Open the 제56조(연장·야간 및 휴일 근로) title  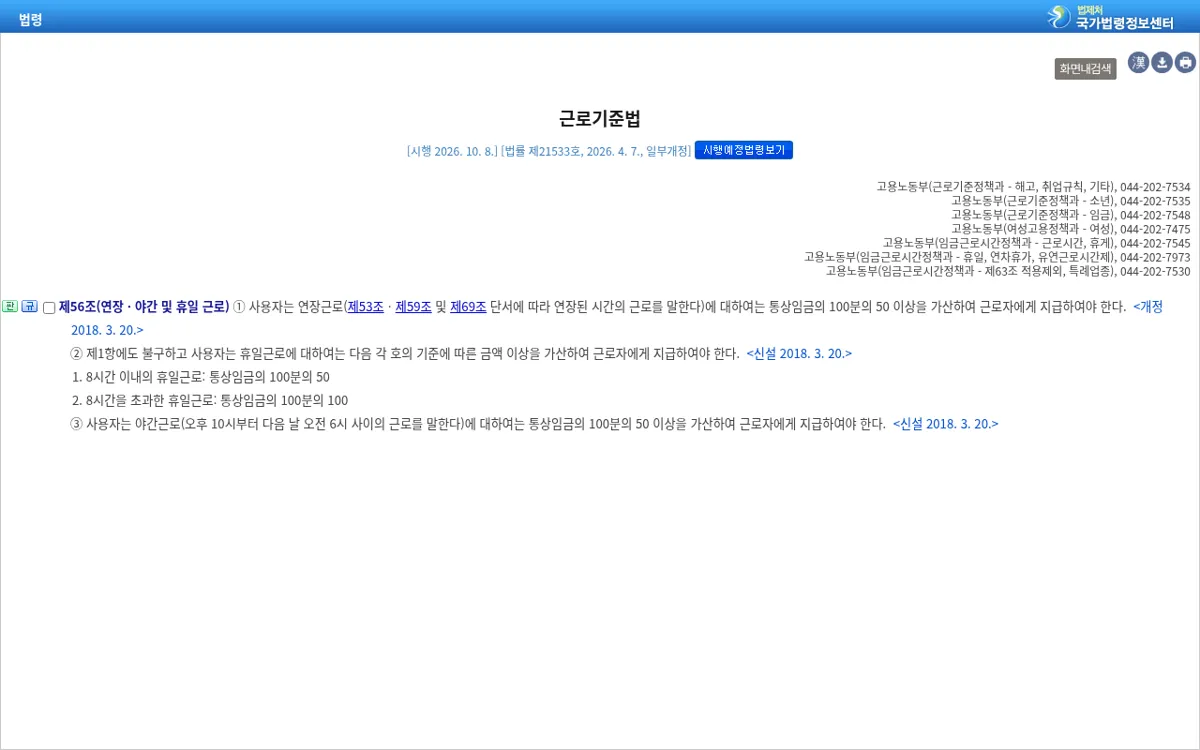[x=144, y=307]
